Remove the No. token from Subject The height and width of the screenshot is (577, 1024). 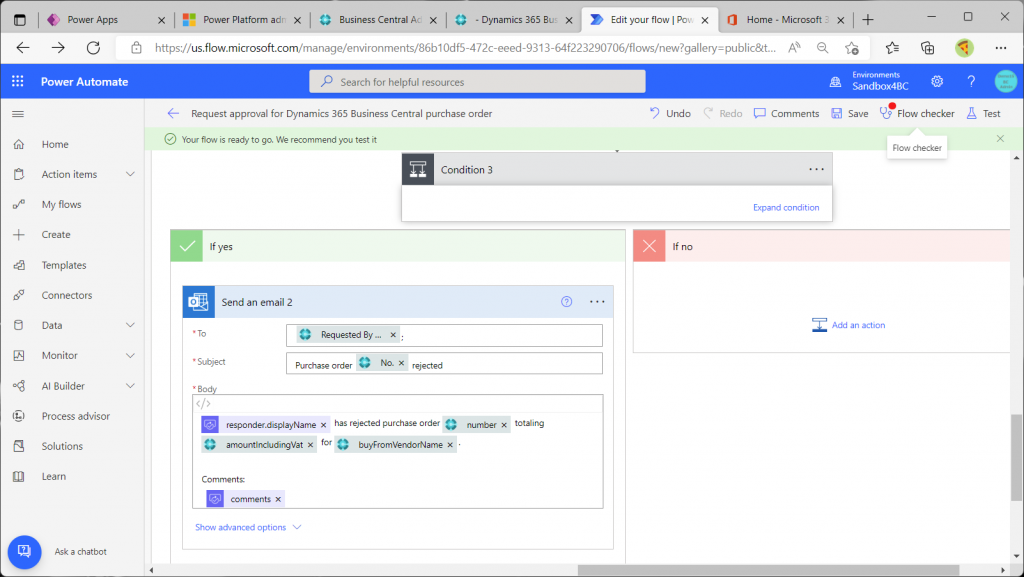tap(402, 363)
